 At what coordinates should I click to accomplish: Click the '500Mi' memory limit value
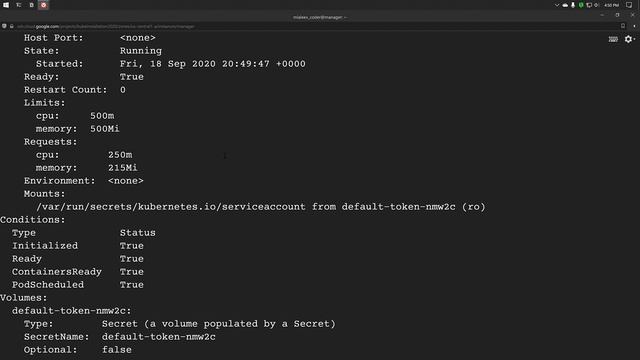pos(105,129)
